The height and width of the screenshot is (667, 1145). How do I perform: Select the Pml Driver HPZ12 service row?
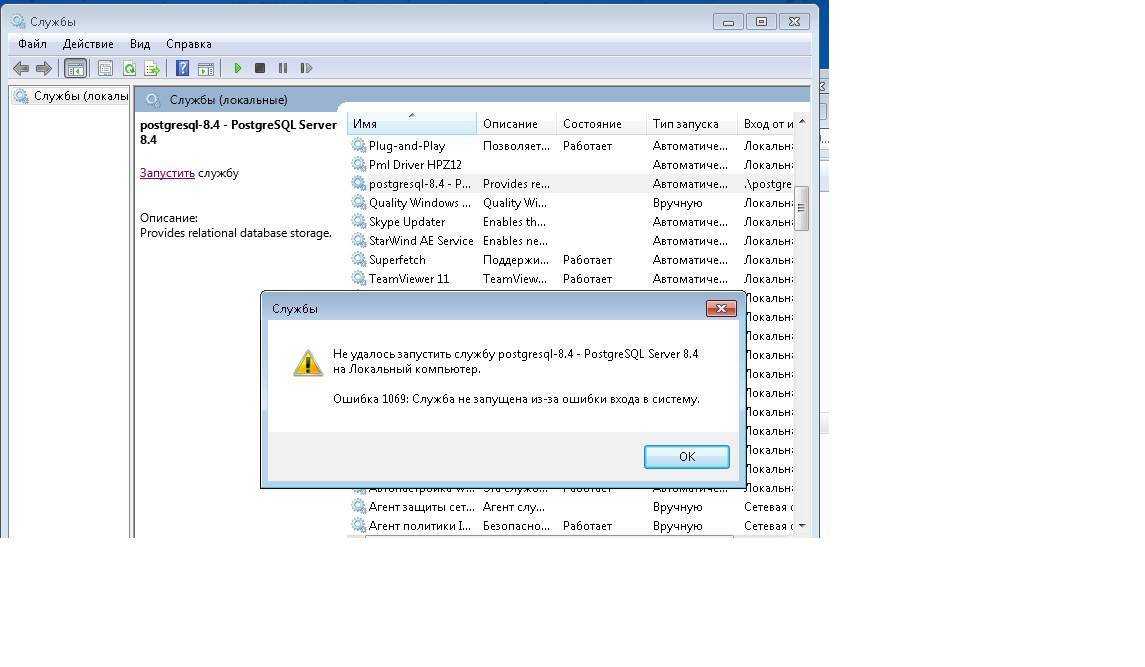coord(572,165)
